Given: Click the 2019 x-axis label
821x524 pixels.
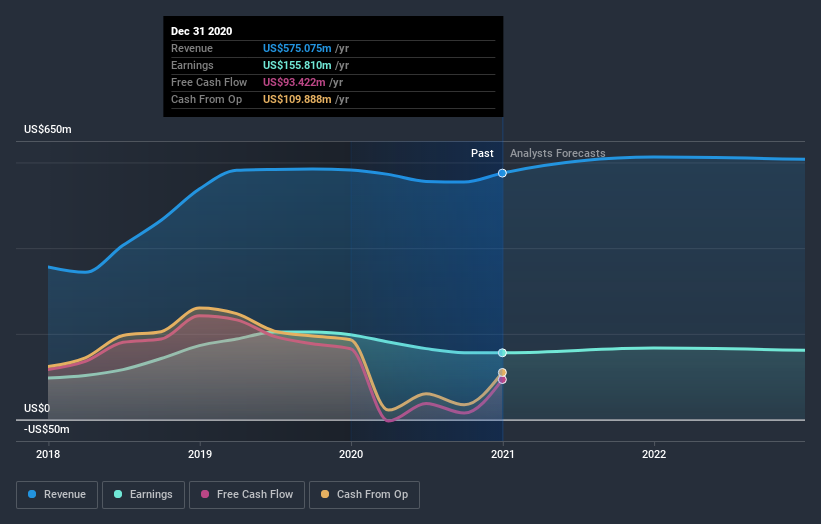Looking at the screenshot, I should (200, 454).
